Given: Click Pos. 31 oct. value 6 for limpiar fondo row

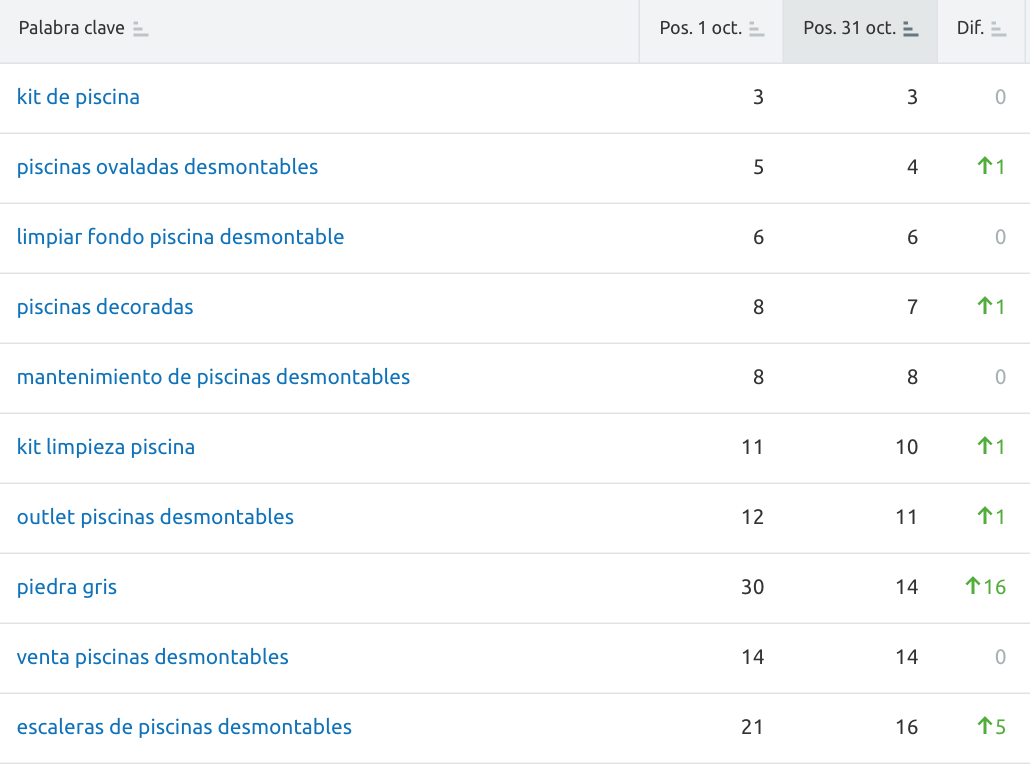Looking at the screenshot, I should click(912, 237).
